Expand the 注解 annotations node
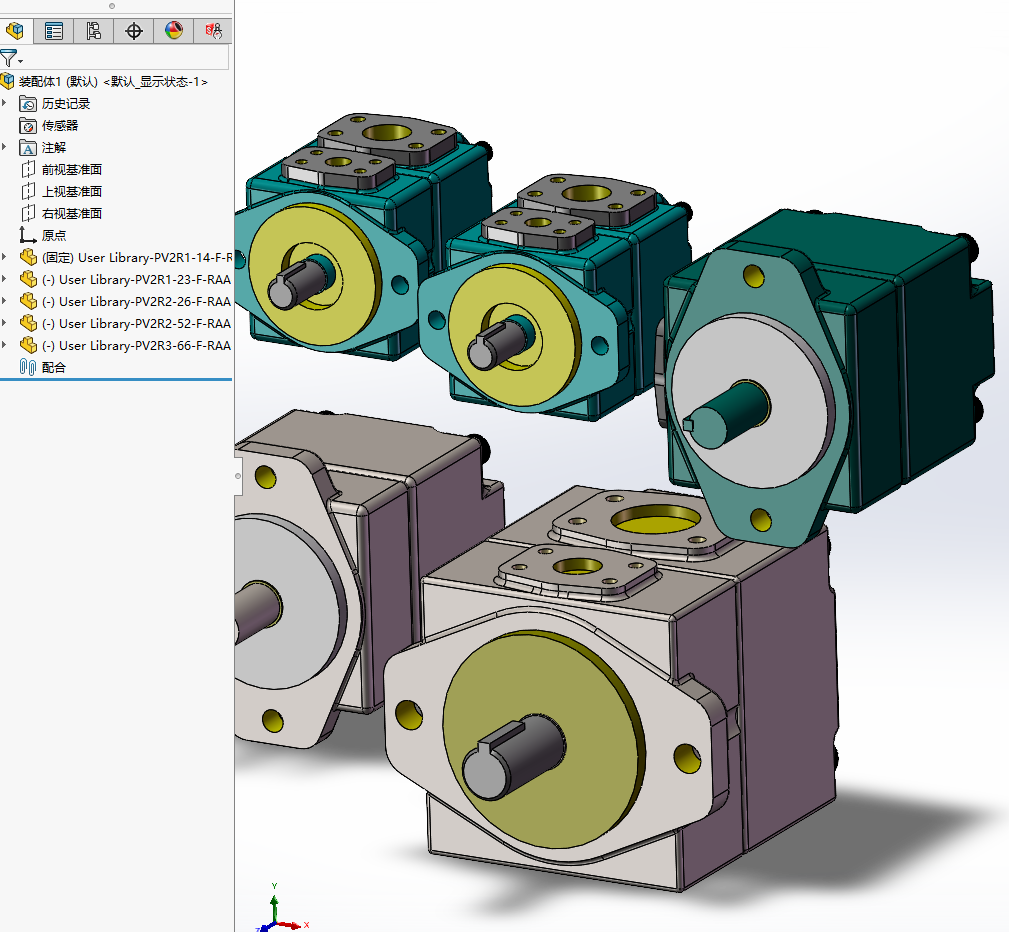 tap(5, 147)
